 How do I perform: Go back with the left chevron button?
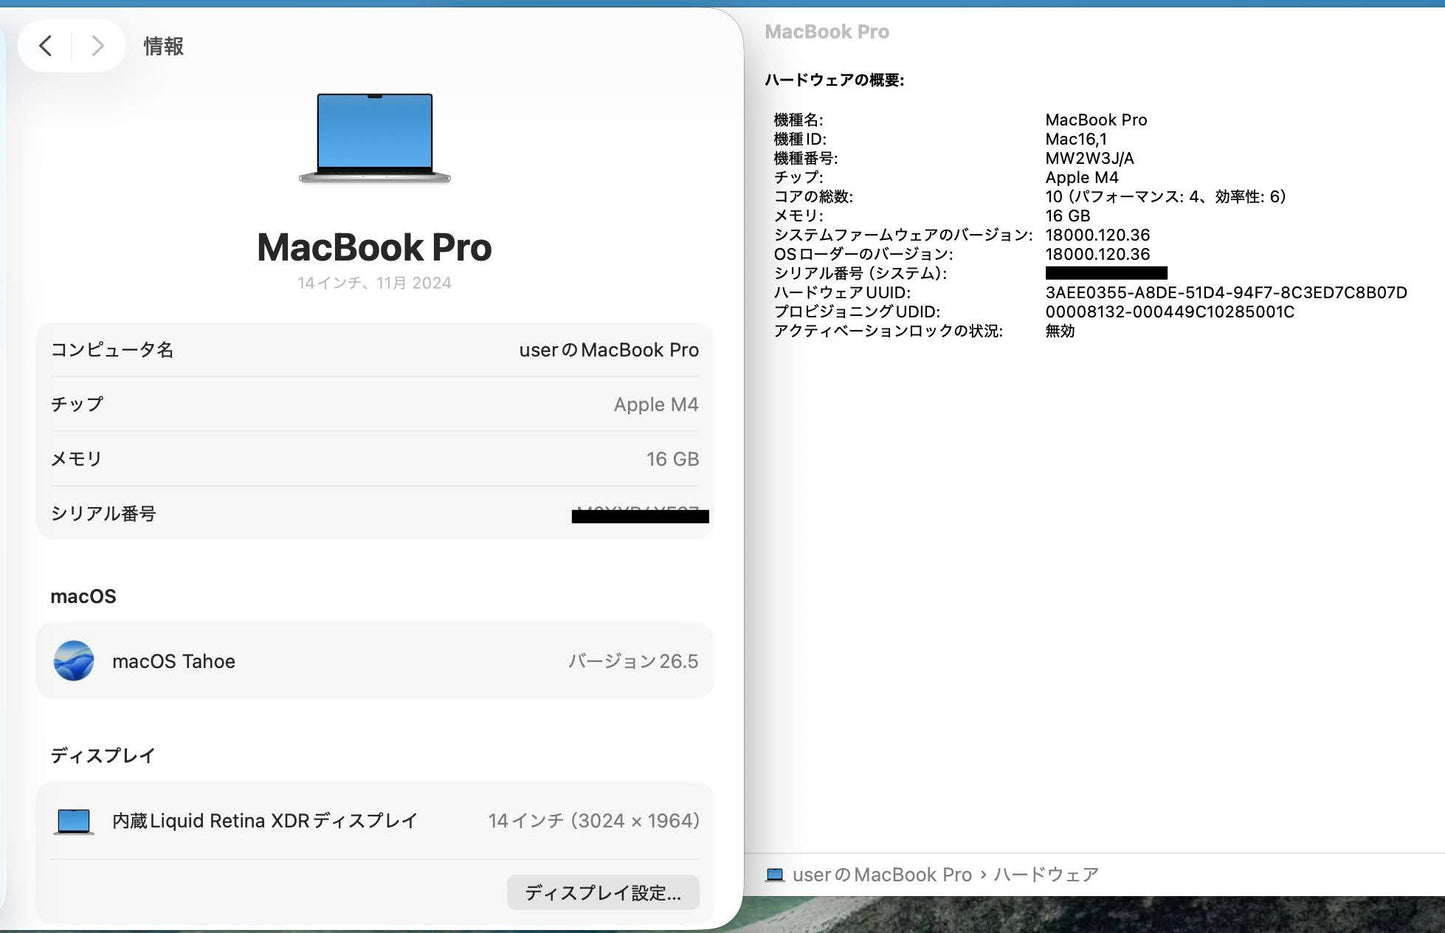coord(46,46)
